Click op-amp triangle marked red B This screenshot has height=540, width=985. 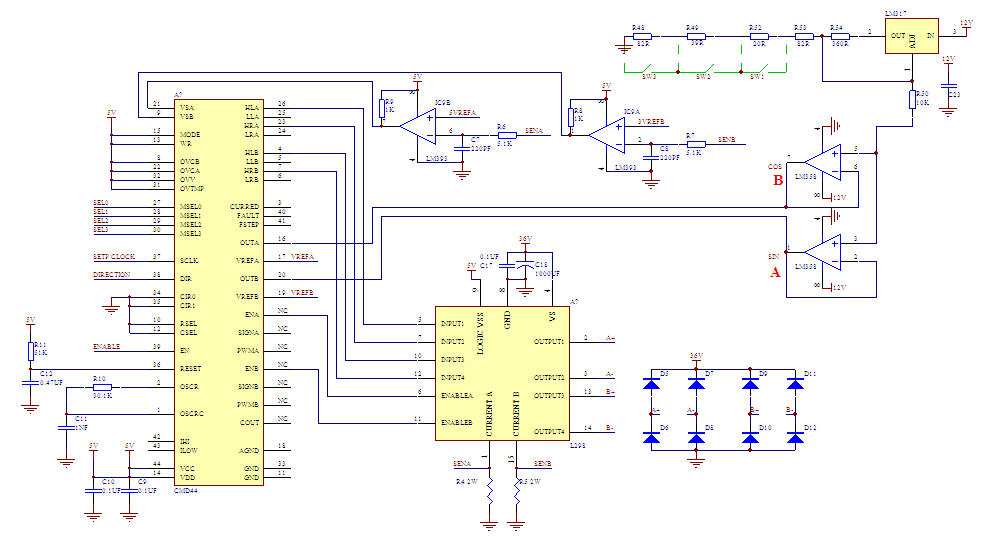(x=824, y=160)
